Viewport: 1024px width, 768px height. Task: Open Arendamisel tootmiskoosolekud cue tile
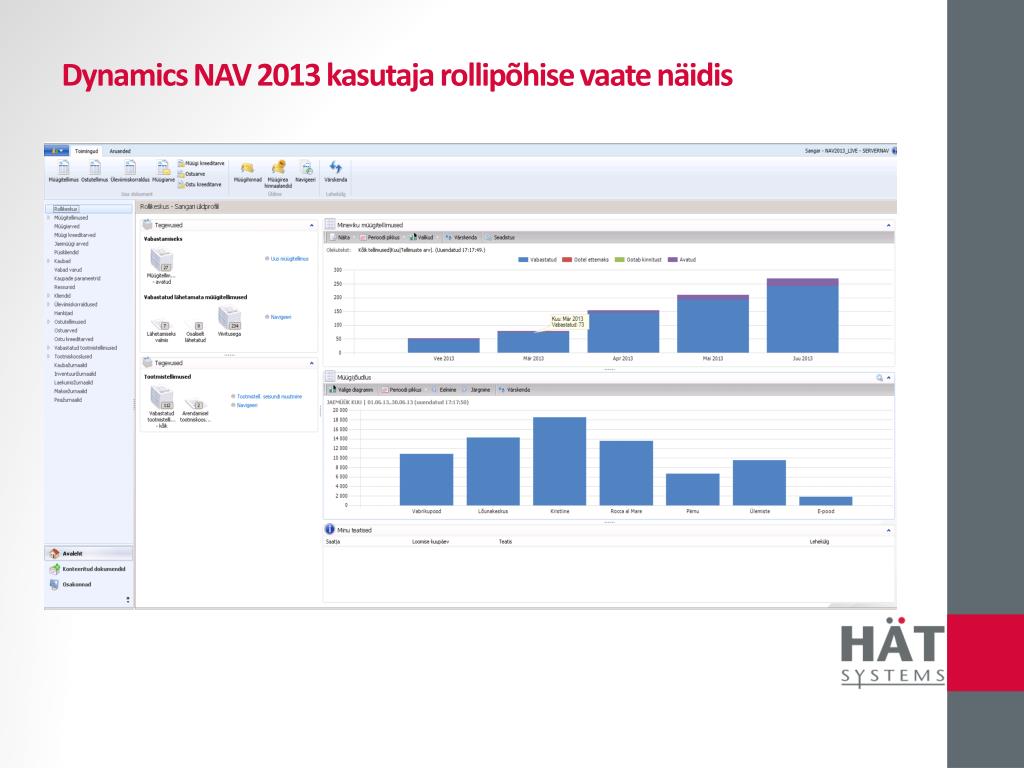195,410
